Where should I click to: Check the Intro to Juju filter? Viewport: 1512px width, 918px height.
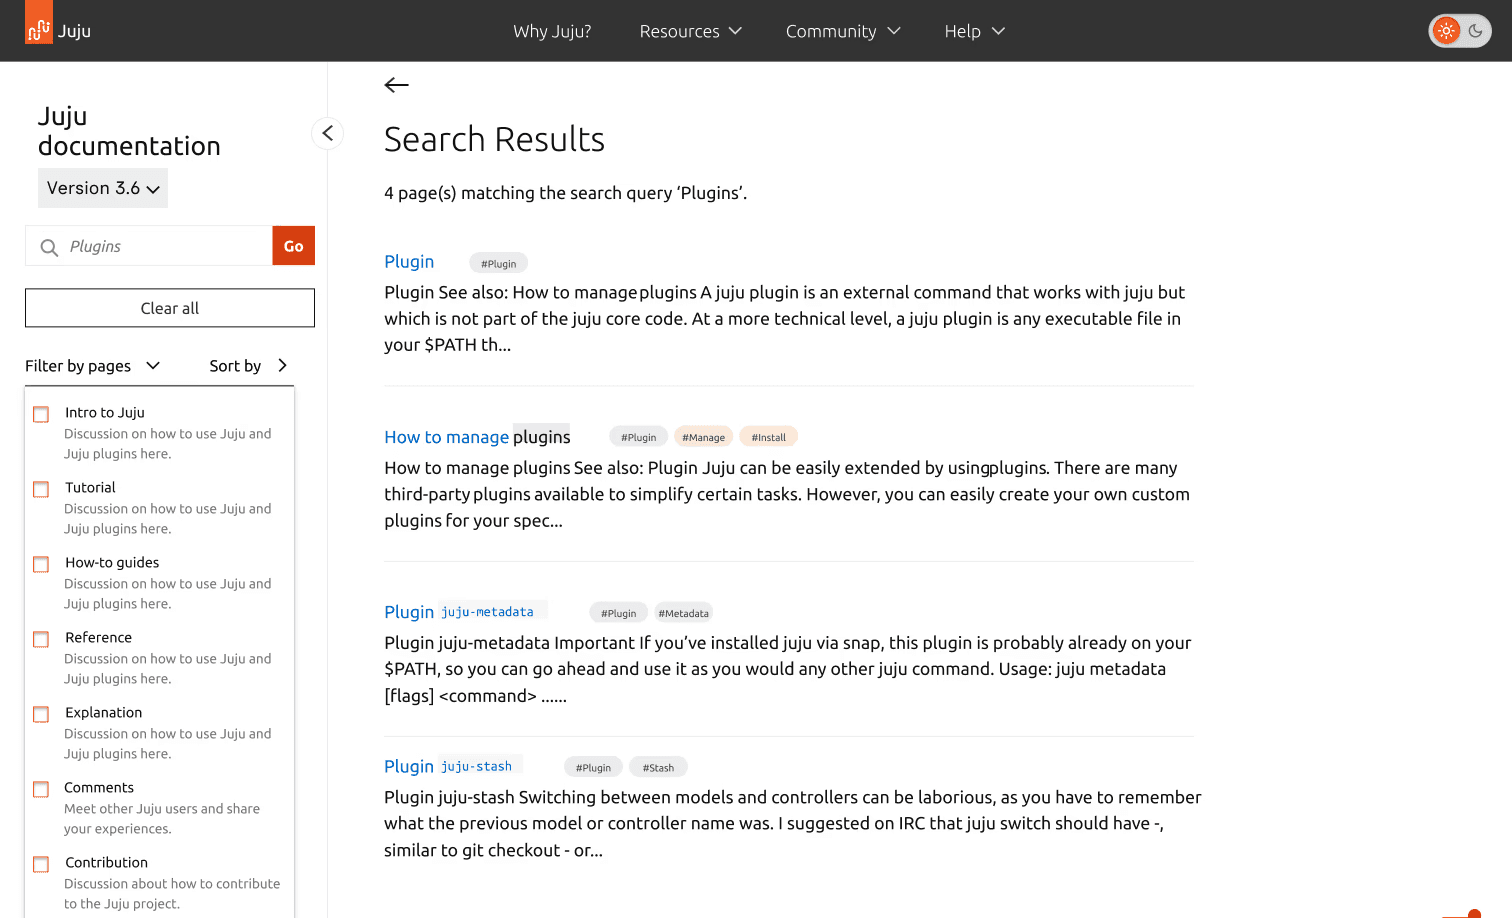[x=41, y=414]
